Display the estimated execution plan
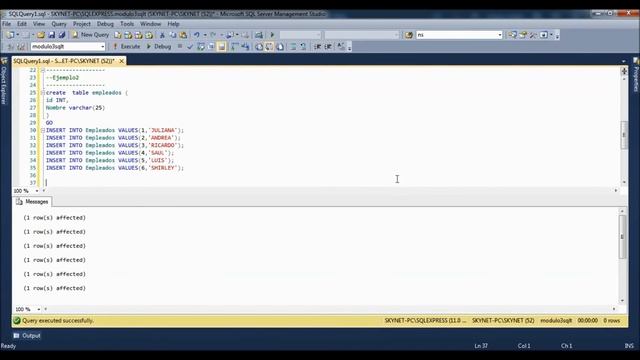Screen dimensions: 640x360 (200, 47)
